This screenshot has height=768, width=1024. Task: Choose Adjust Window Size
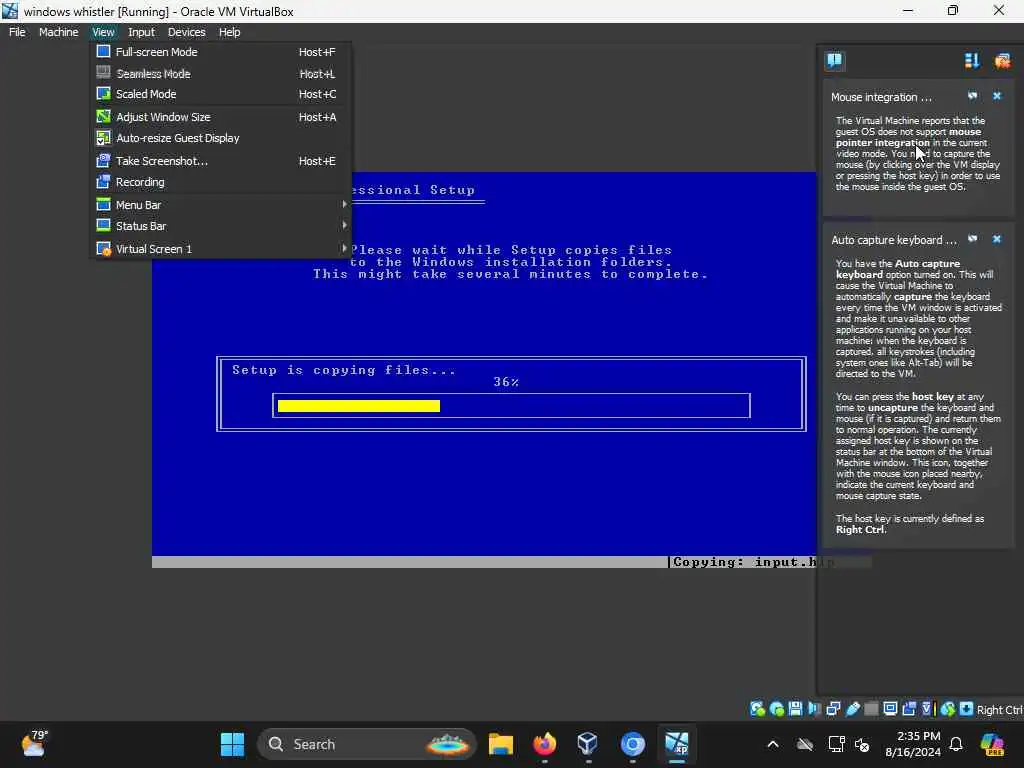[x=221, y=117]
